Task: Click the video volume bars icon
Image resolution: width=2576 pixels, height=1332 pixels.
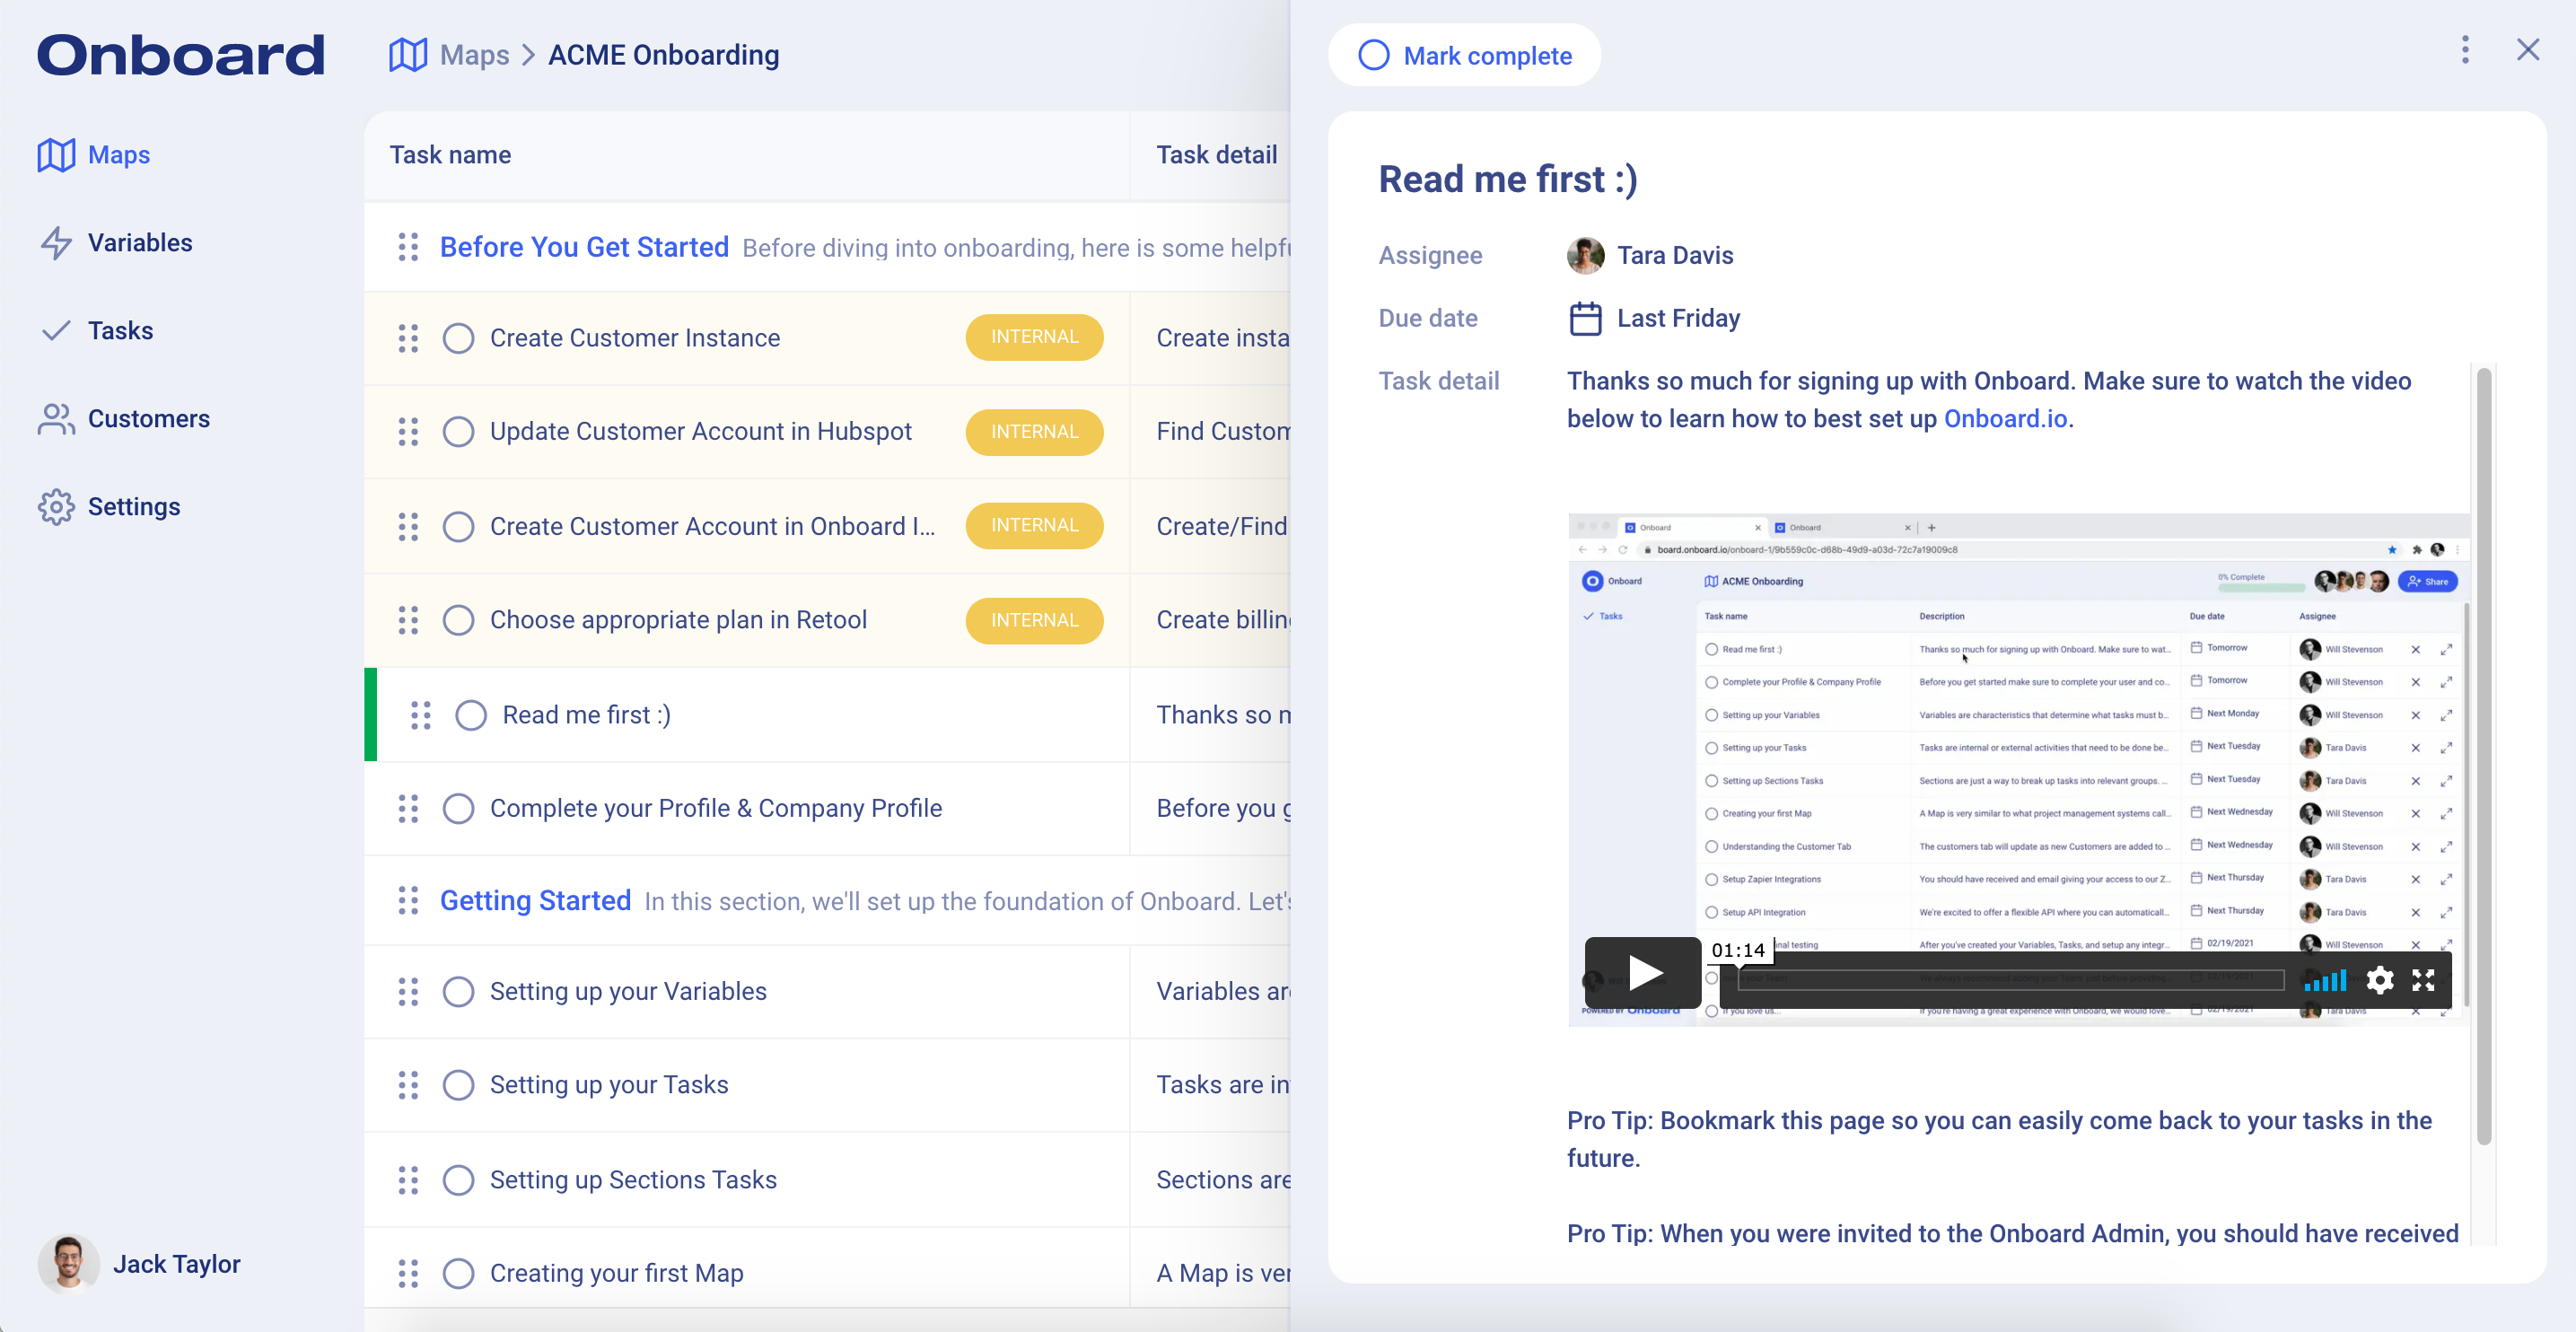Action: click(x=2325, y=980)
